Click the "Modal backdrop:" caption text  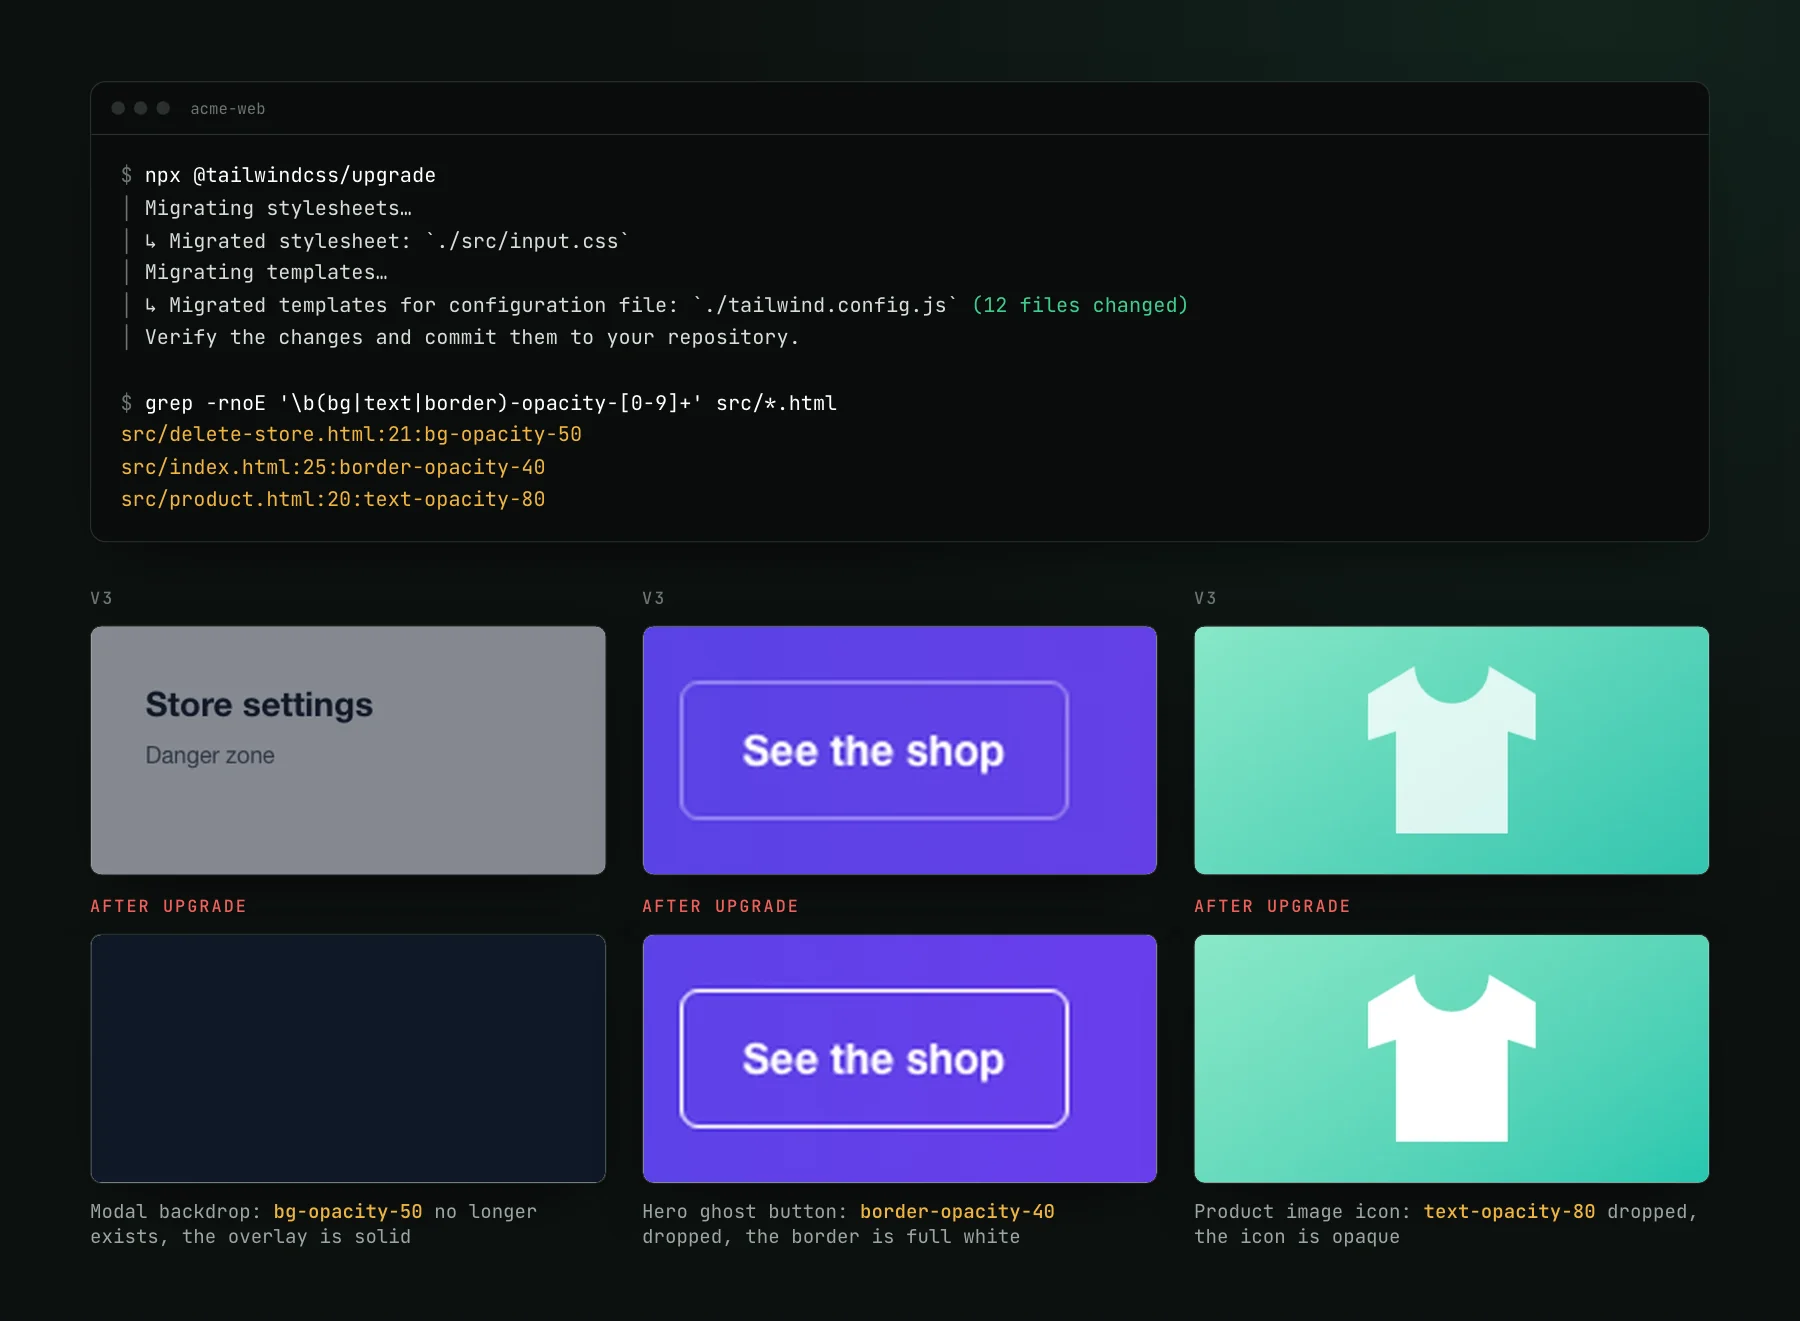(176, 1211)
